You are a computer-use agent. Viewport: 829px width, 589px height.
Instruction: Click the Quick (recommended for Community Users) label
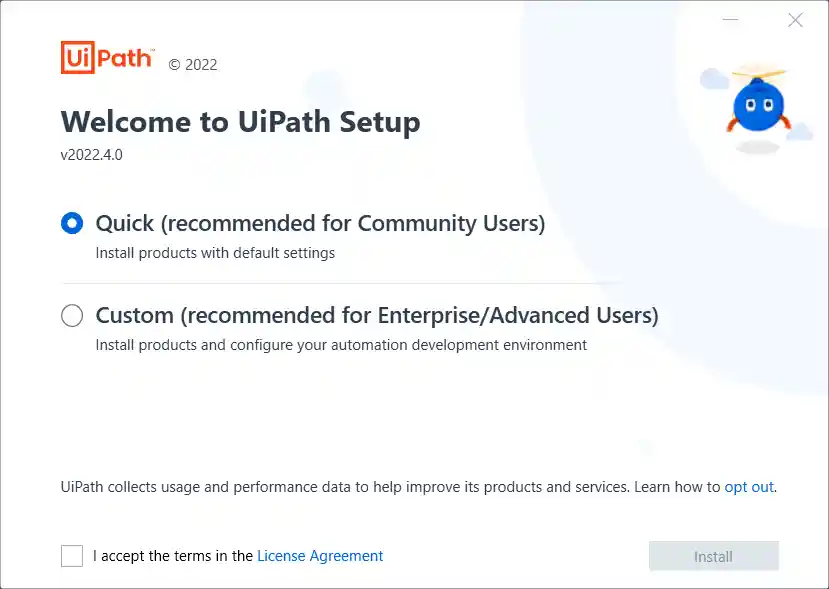[x=320, y=223]
